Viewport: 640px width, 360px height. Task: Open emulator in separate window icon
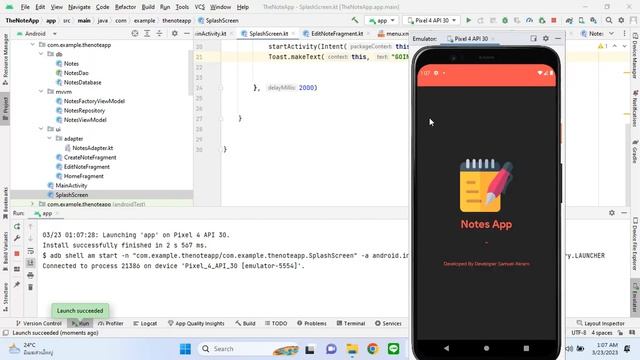click(533, 38)
